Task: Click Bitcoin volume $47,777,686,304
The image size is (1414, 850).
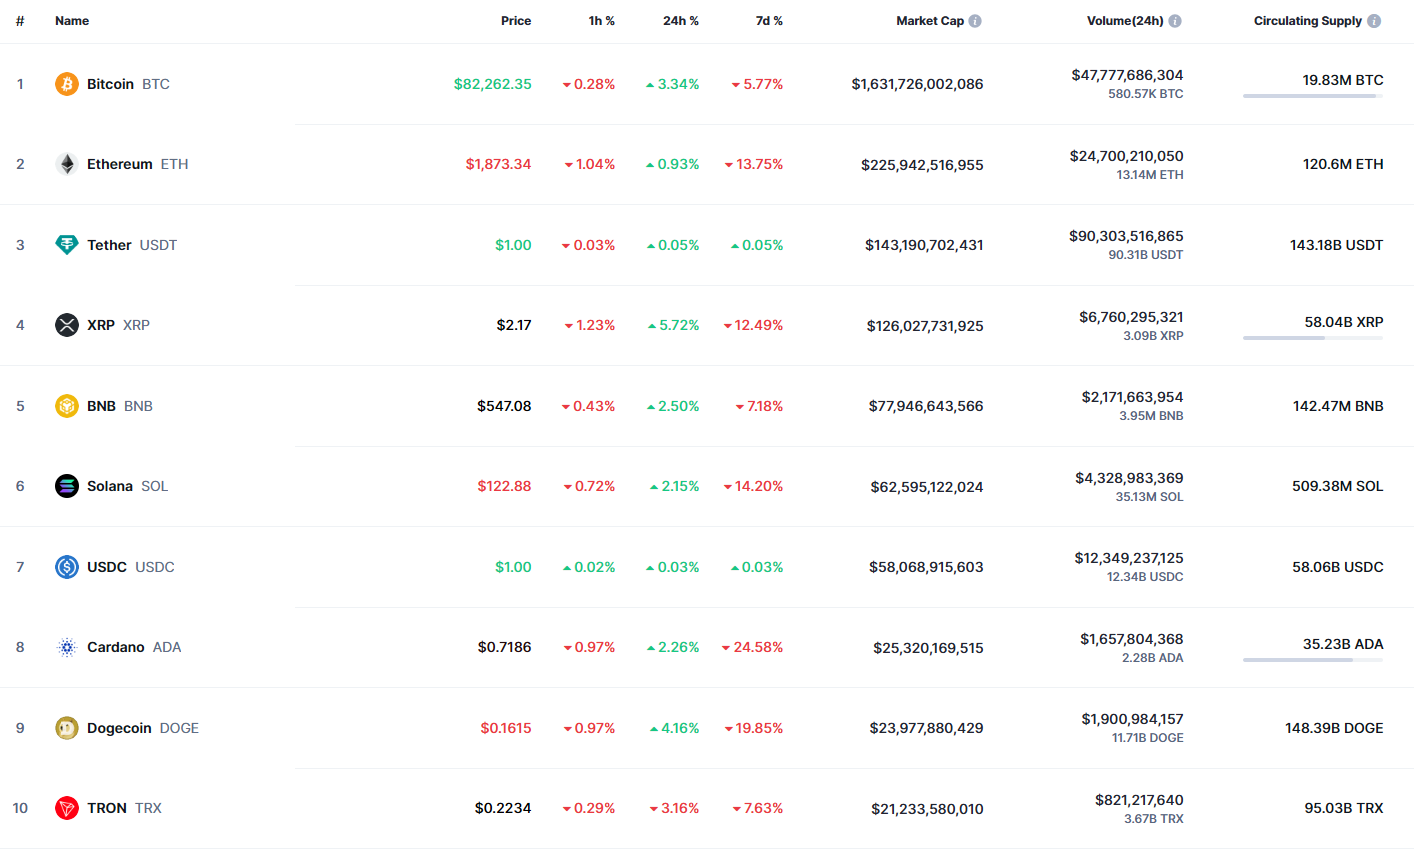Action: [x=1127, y=75]
